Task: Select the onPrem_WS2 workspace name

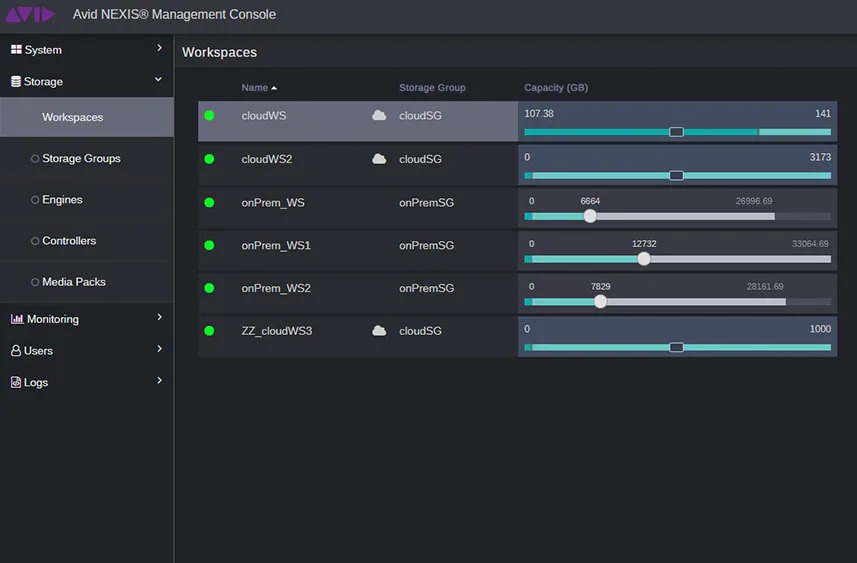Action: pyautogui.click(x=276, y=288)
